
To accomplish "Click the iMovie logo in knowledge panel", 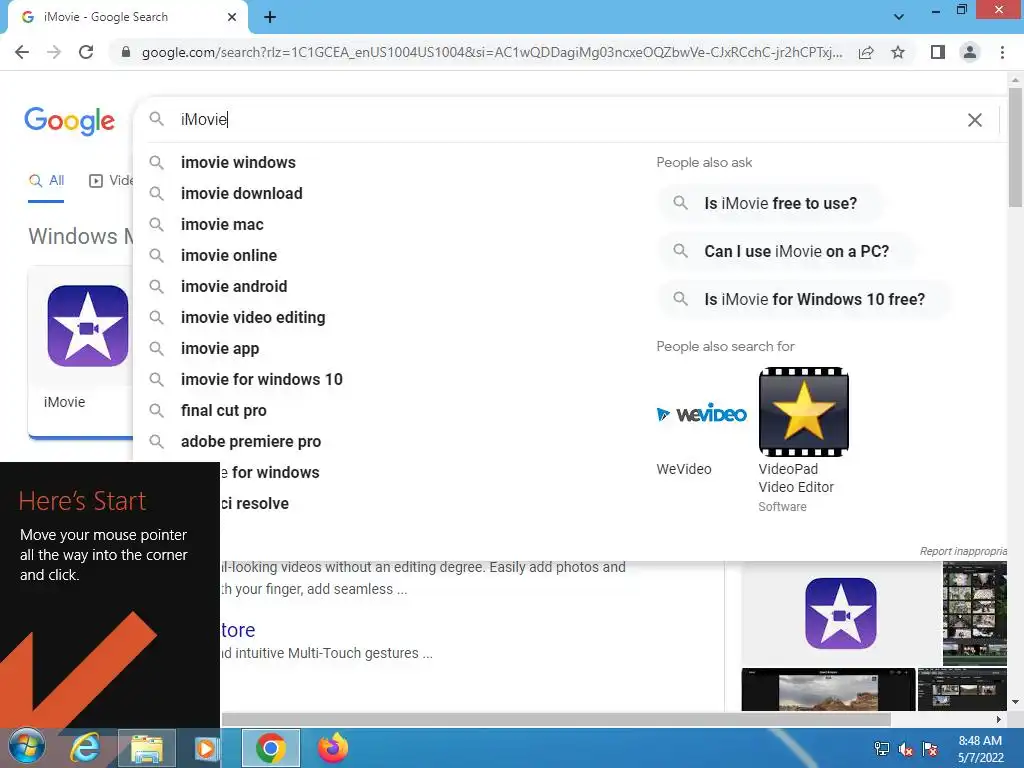I will click(x=840, y=613).
